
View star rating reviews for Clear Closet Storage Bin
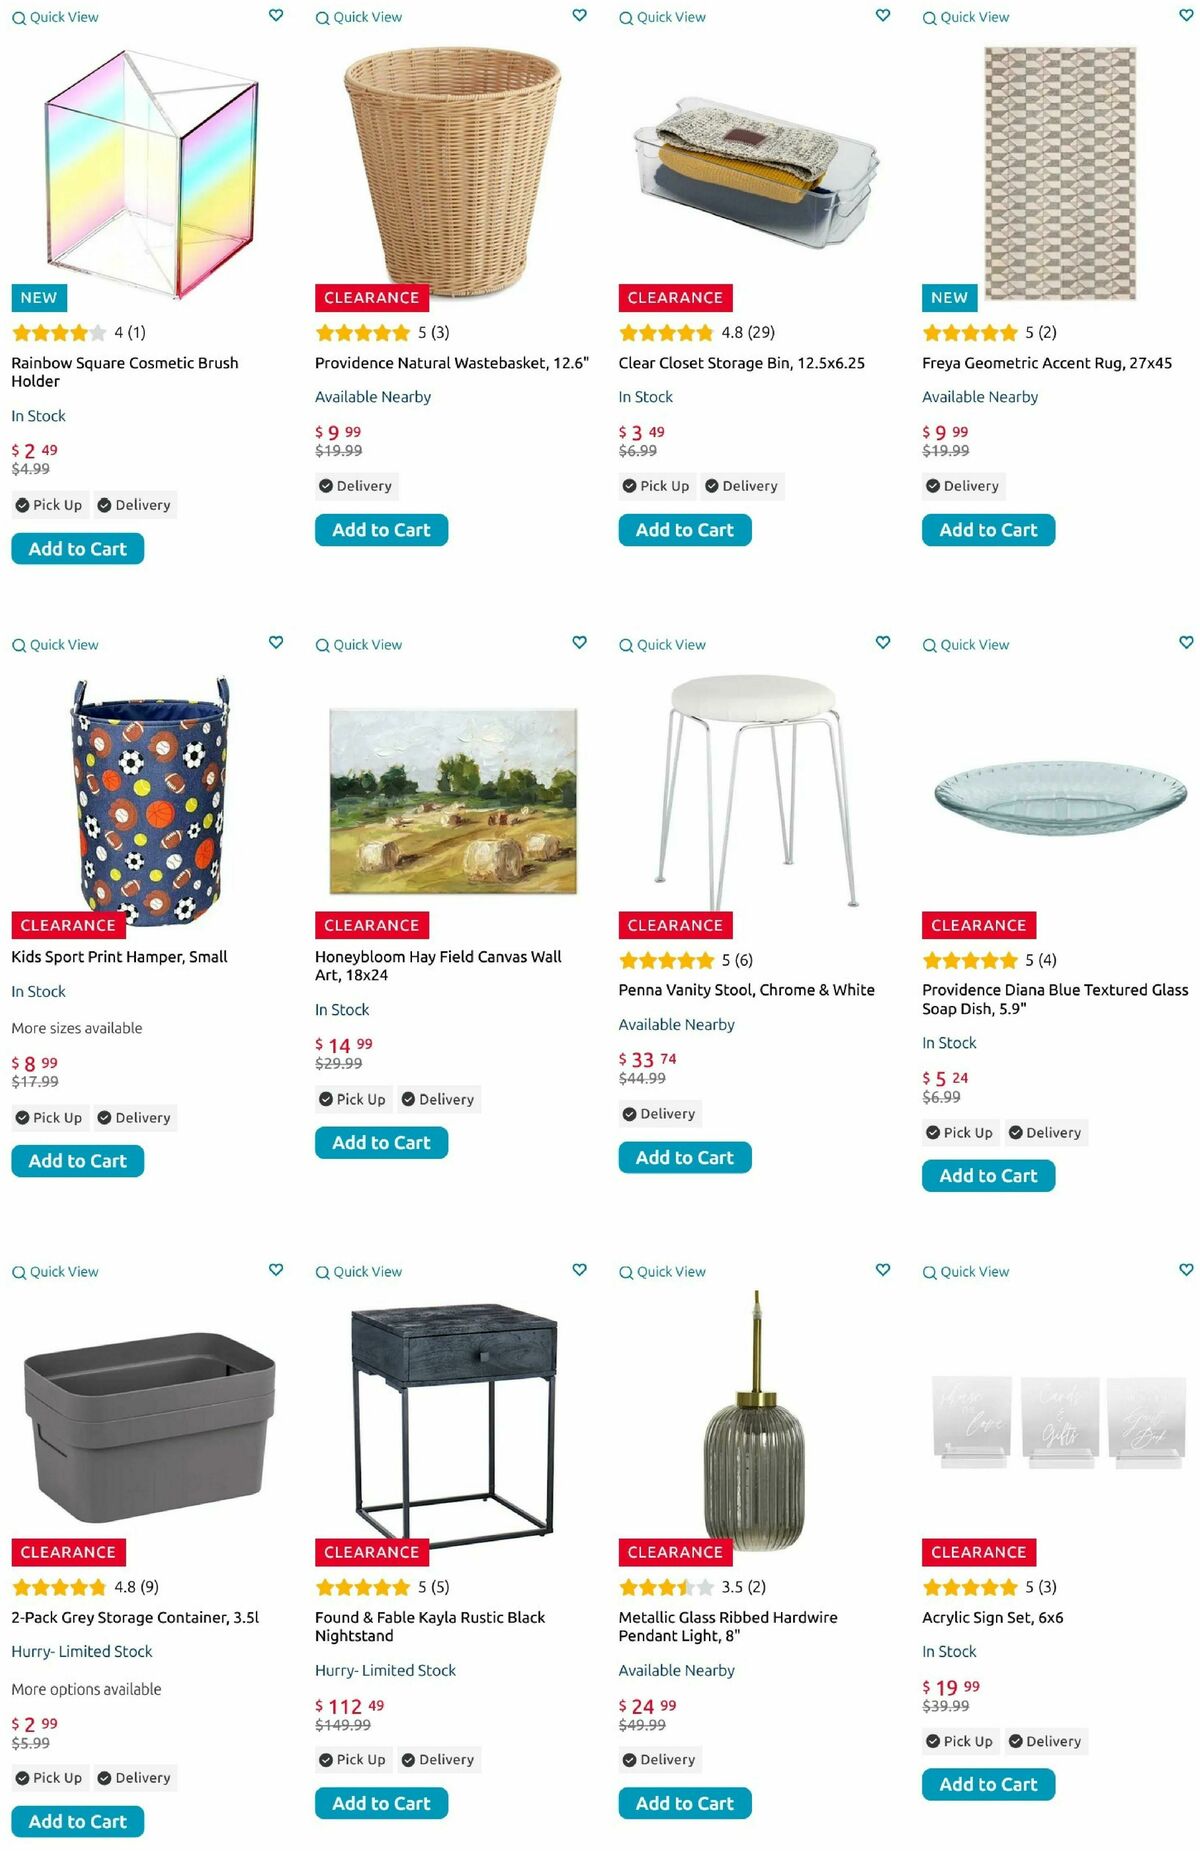[696, 332]
